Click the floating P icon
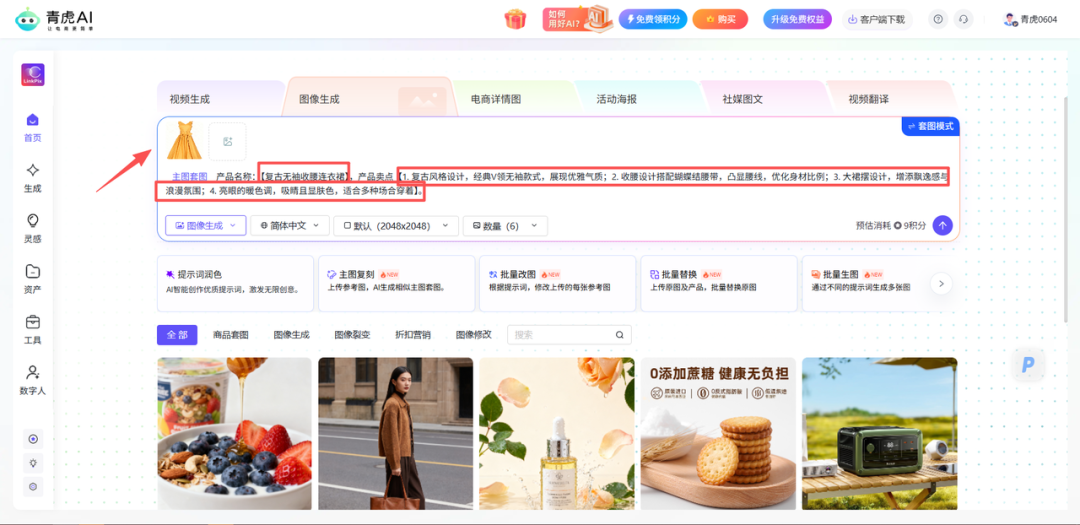 coord(1028,364)
